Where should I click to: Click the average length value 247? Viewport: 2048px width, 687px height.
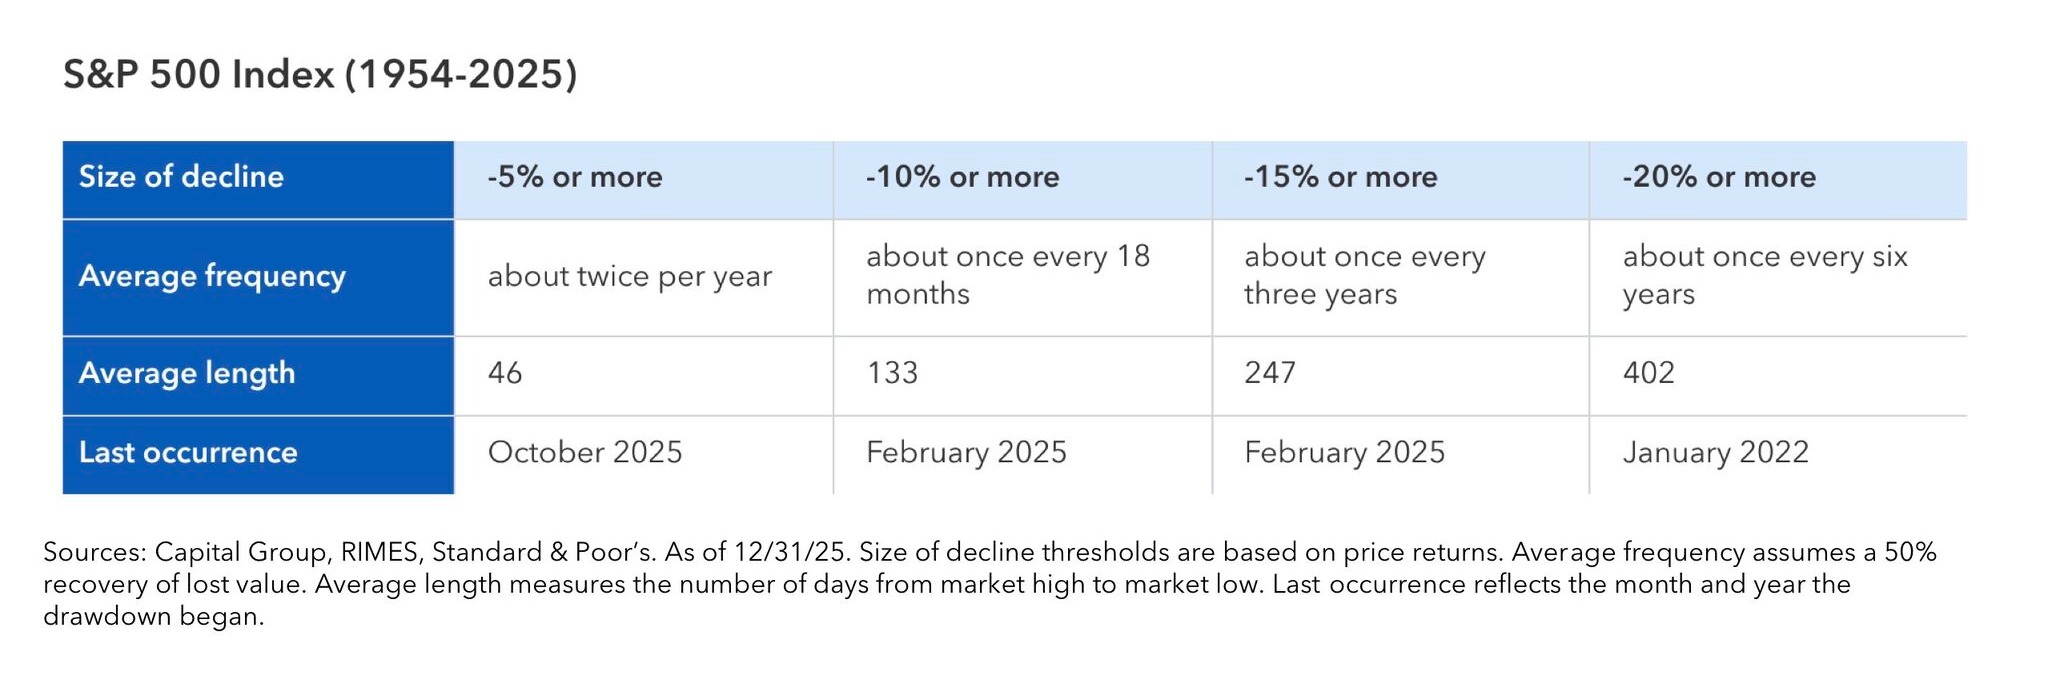[x=1270, y=373]
